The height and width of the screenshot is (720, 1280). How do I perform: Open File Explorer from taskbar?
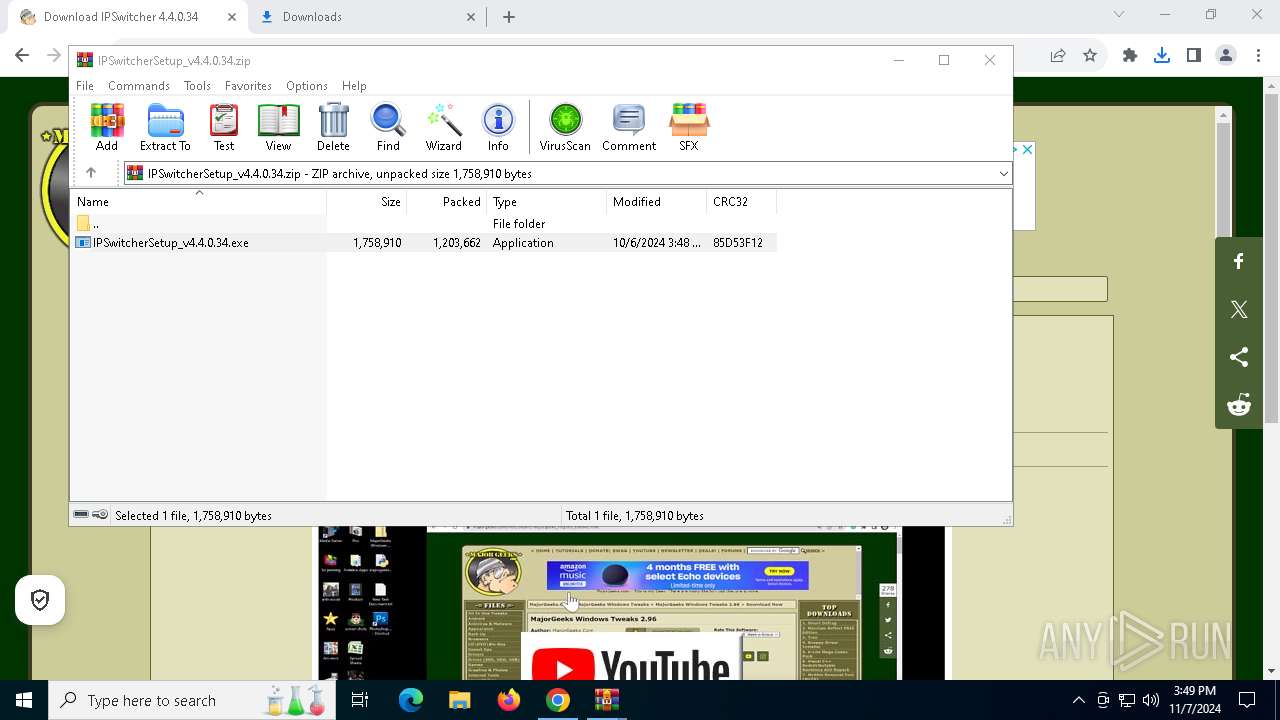coord(460,700)
